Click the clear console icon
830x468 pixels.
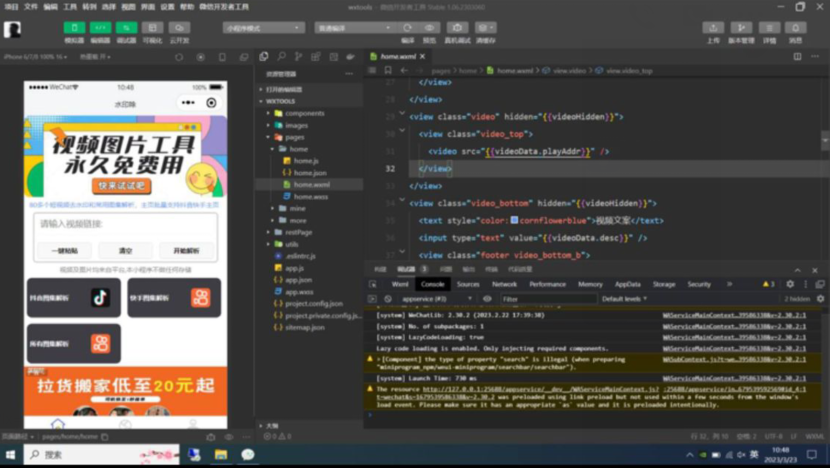pos(387,299)
